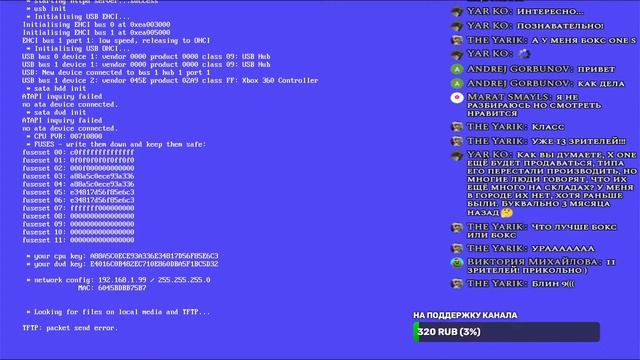
Task: Click the 'fuseset 05' line
Action: pos(78,192)
